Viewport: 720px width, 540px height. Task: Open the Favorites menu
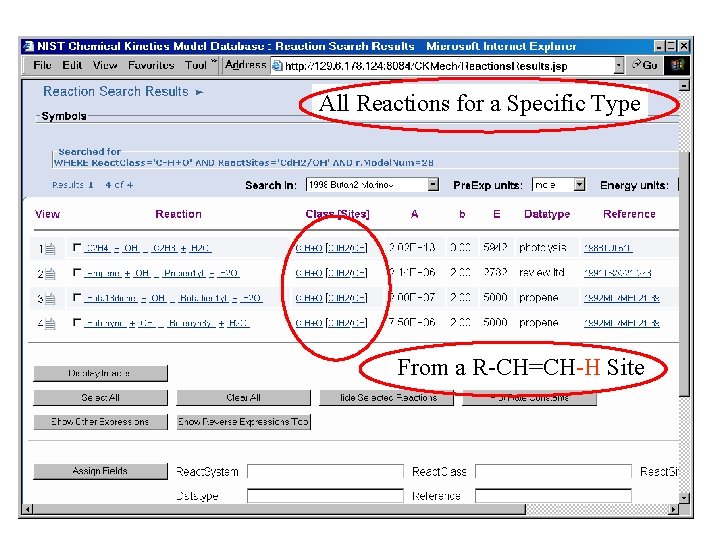pos(151,65)
